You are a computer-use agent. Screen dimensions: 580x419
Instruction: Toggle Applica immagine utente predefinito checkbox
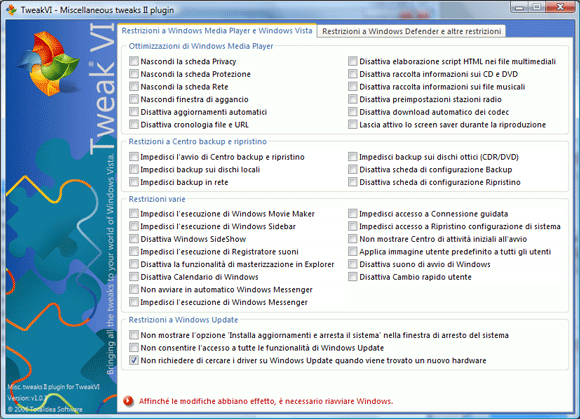click(353, 251)
